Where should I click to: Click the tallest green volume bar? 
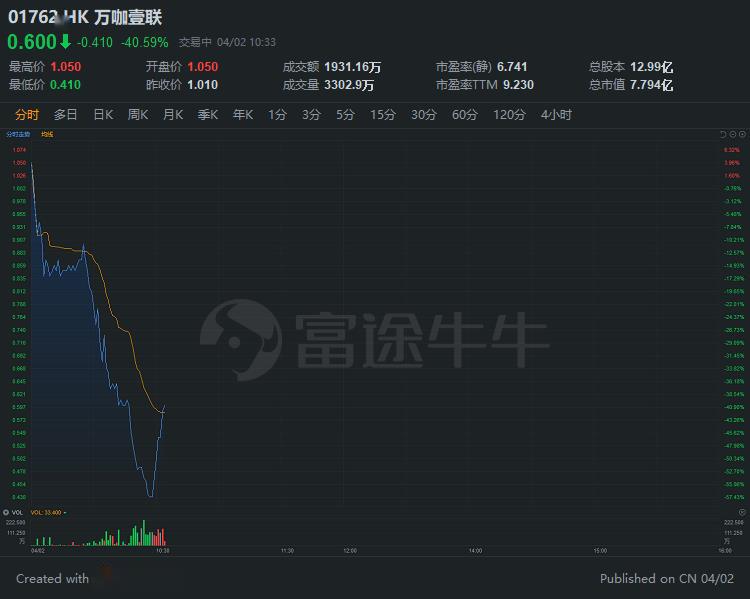(143, 533)
